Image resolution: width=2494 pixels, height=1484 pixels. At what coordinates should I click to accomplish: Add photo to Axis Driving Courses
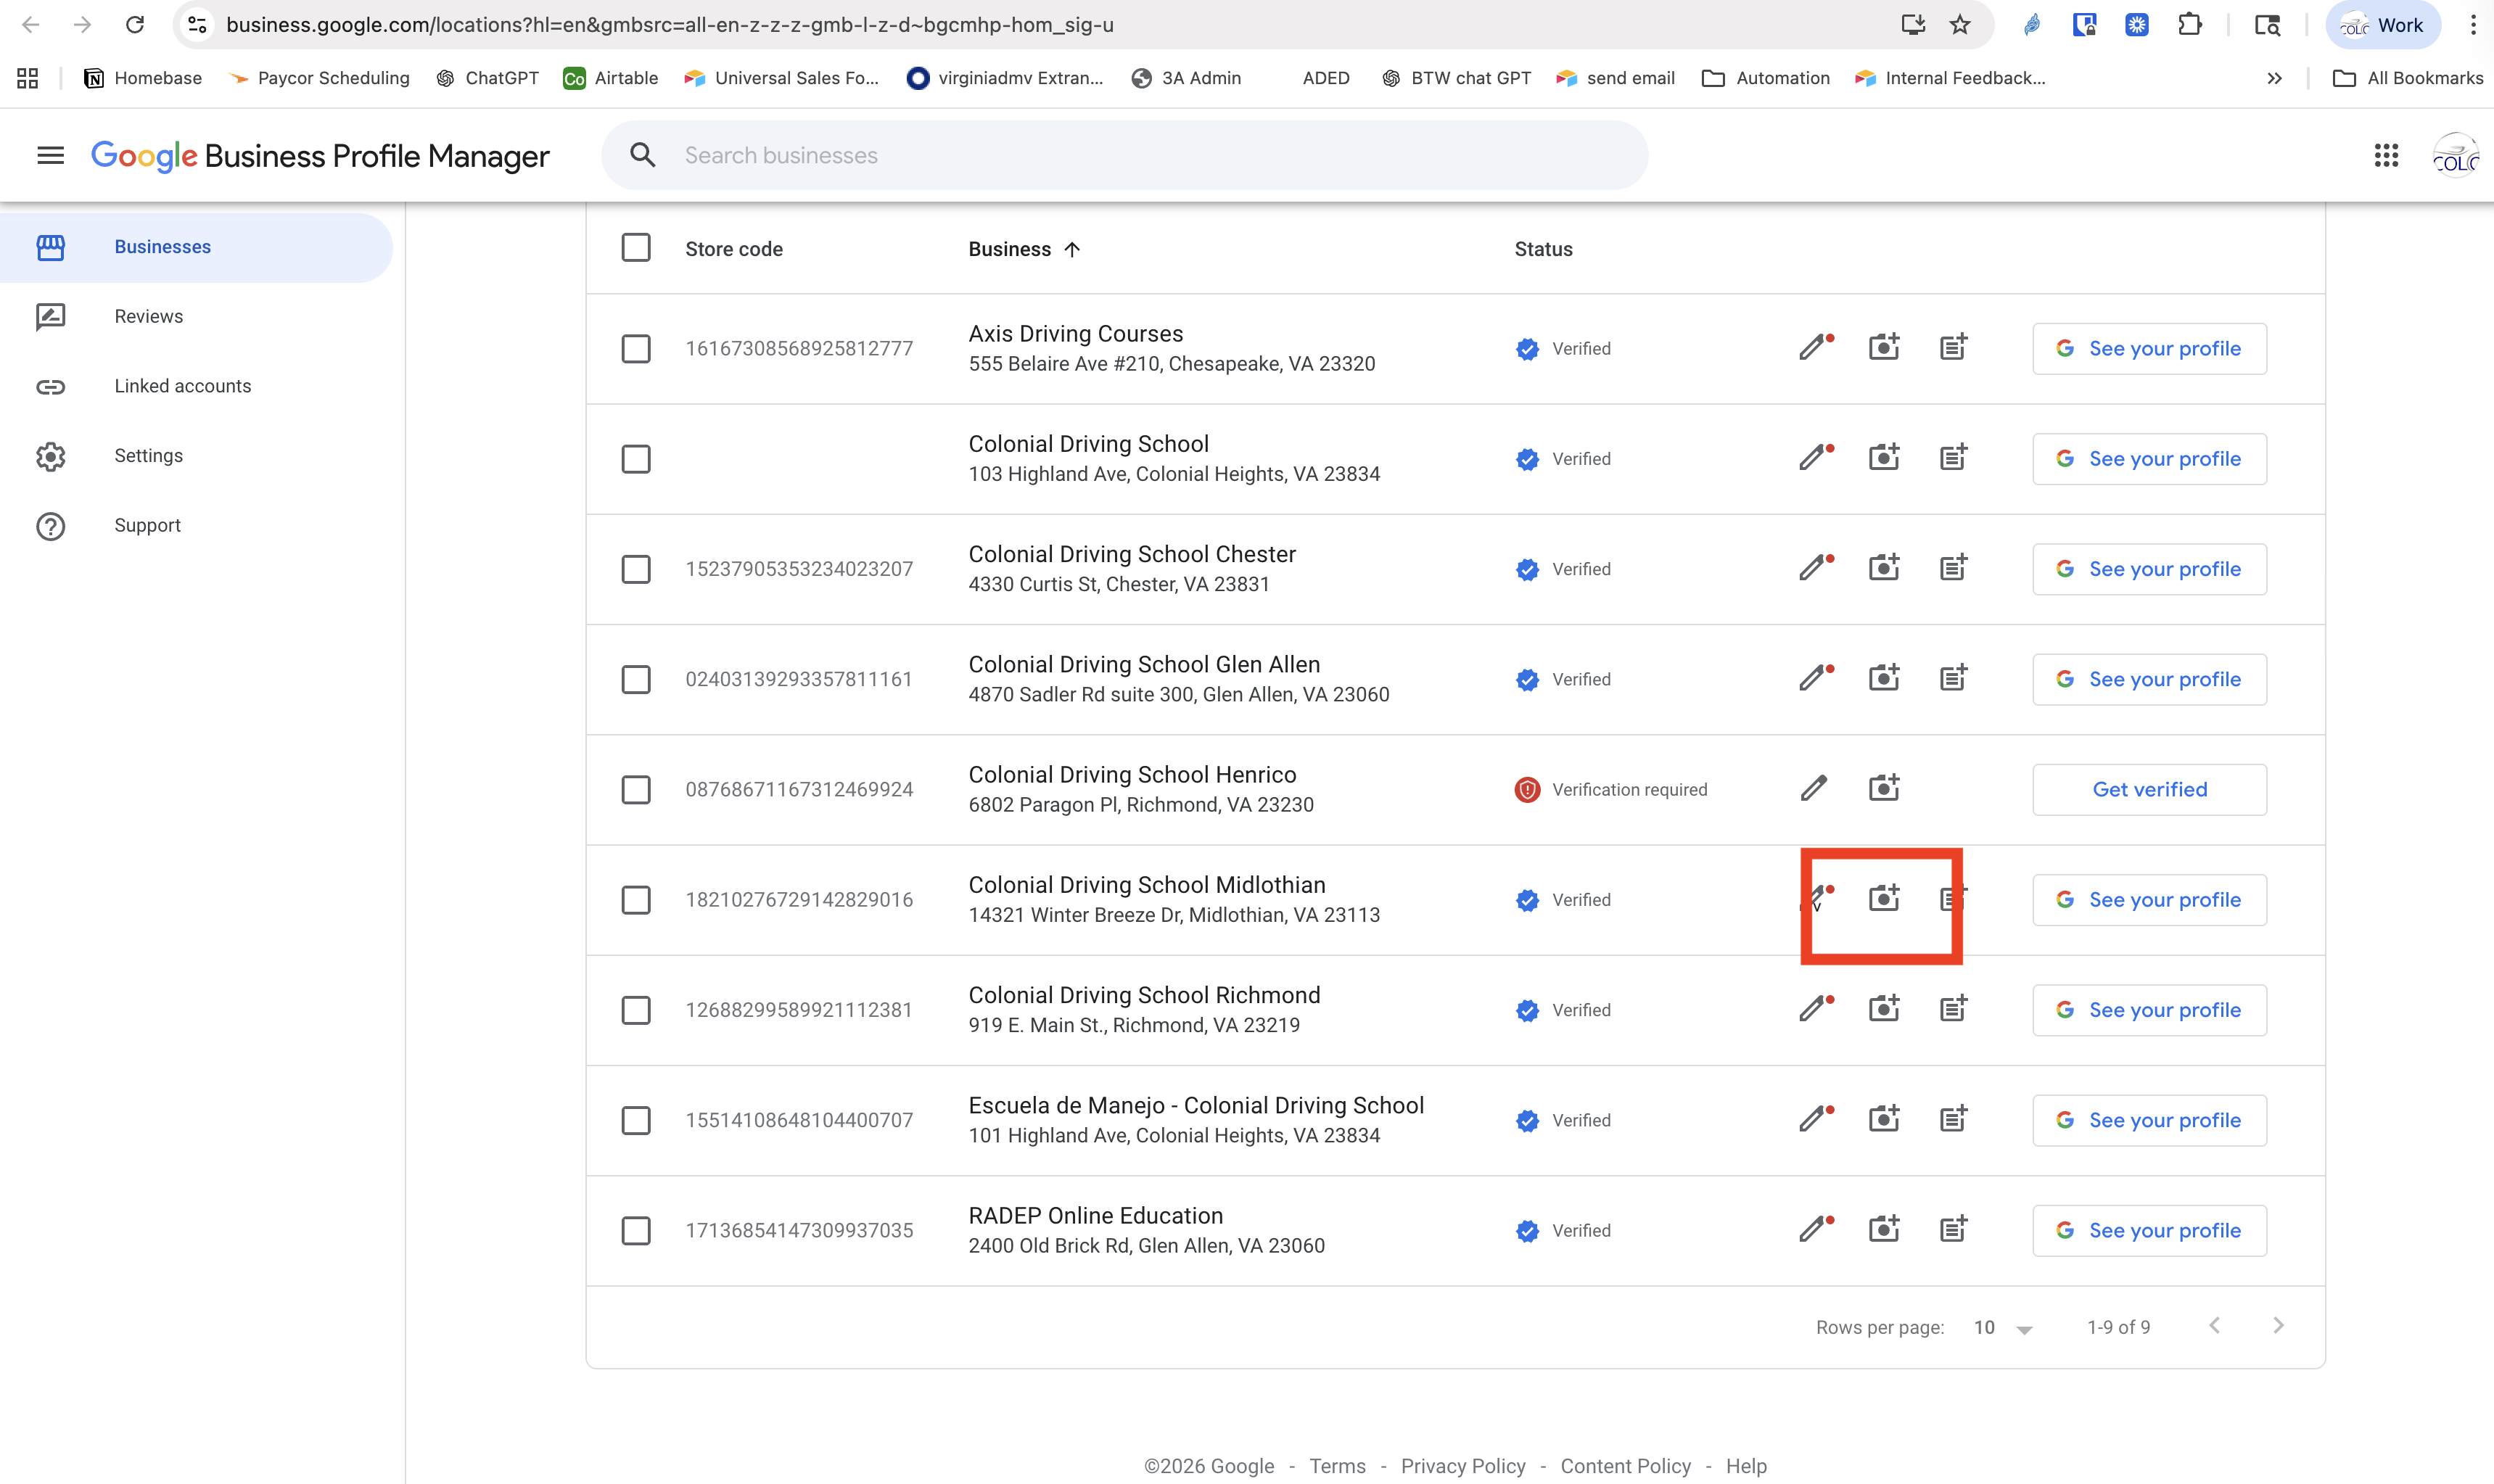click(1884, 347)
